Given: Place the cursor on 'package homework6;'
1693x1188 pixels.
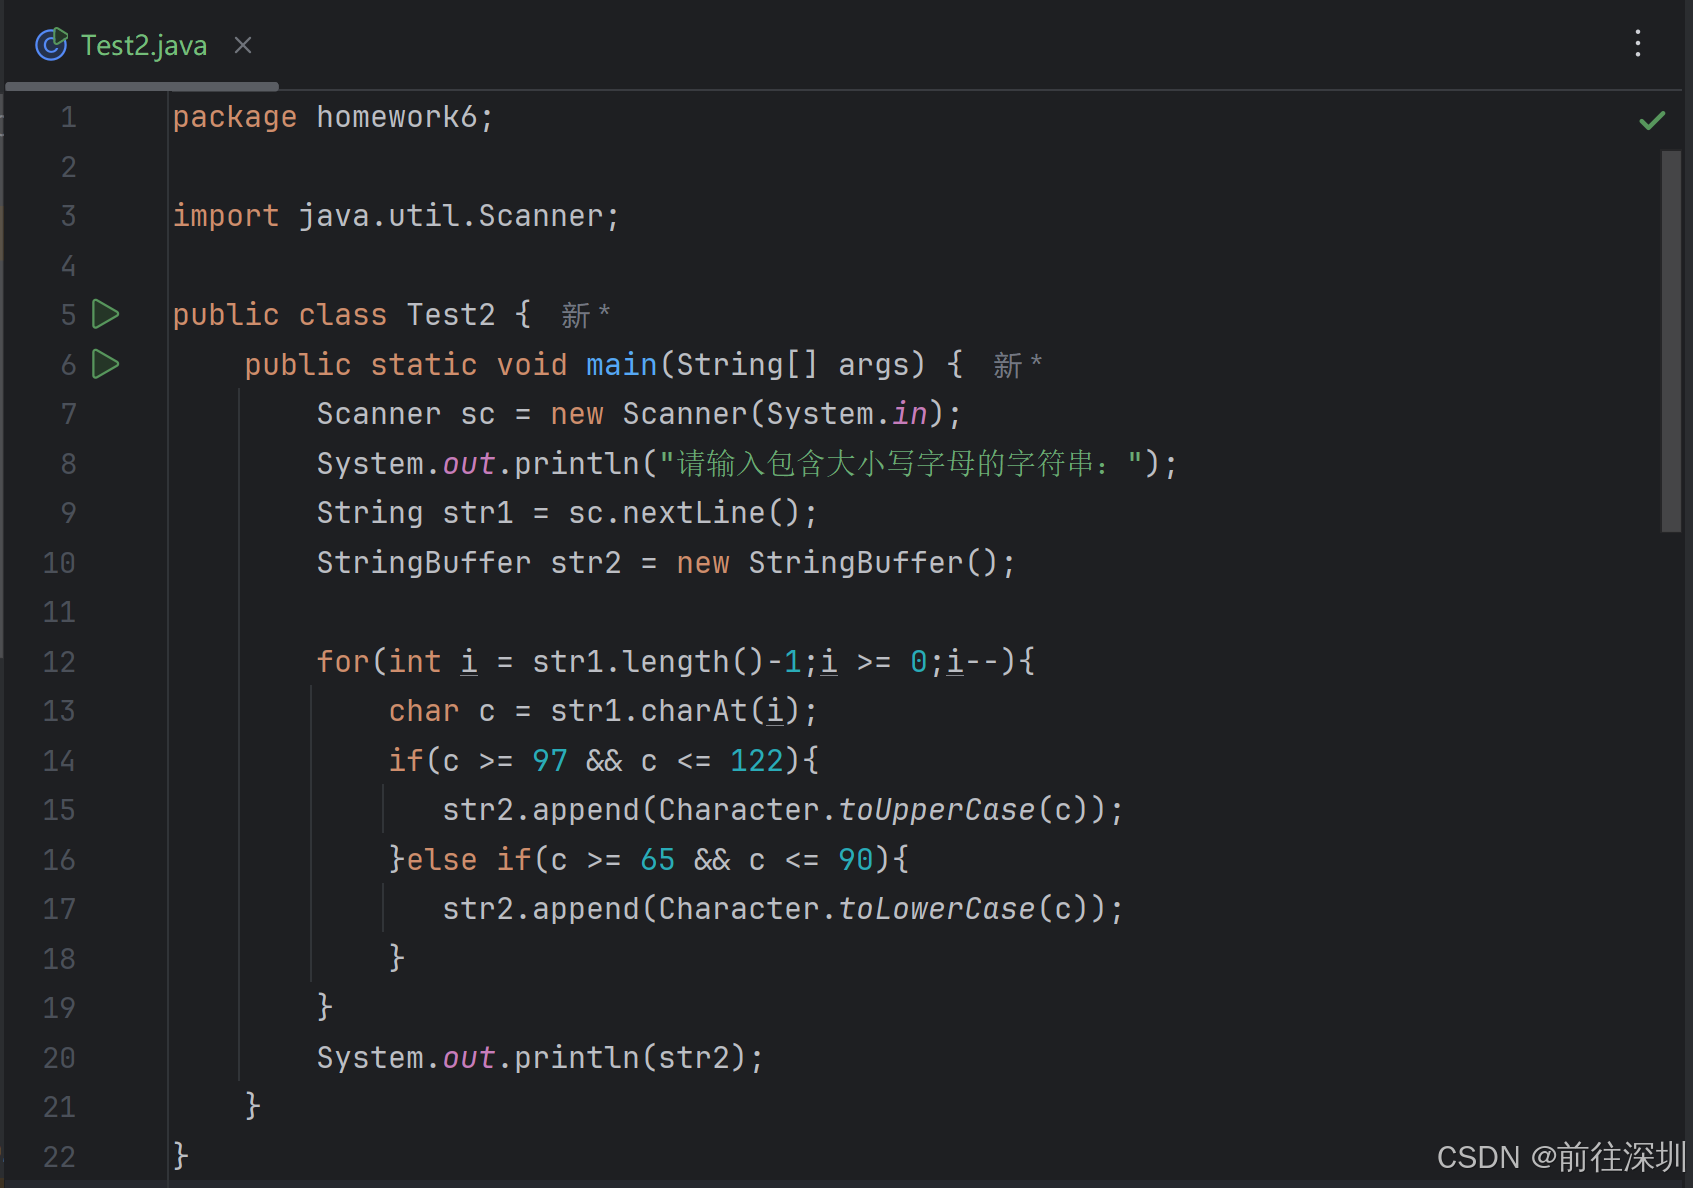Looking at the screenshot, I should point(333,117).
